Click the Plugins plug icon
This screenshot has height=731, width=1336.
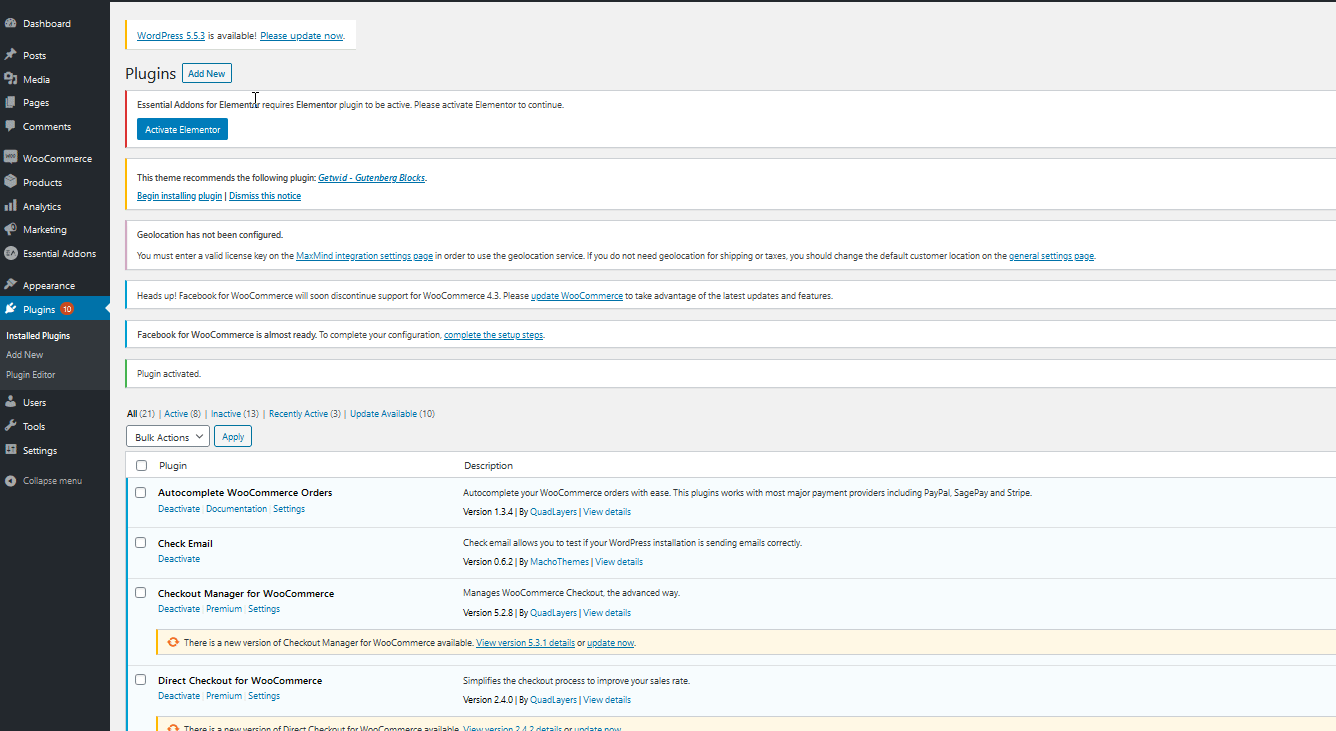click(x=11, y=309)
